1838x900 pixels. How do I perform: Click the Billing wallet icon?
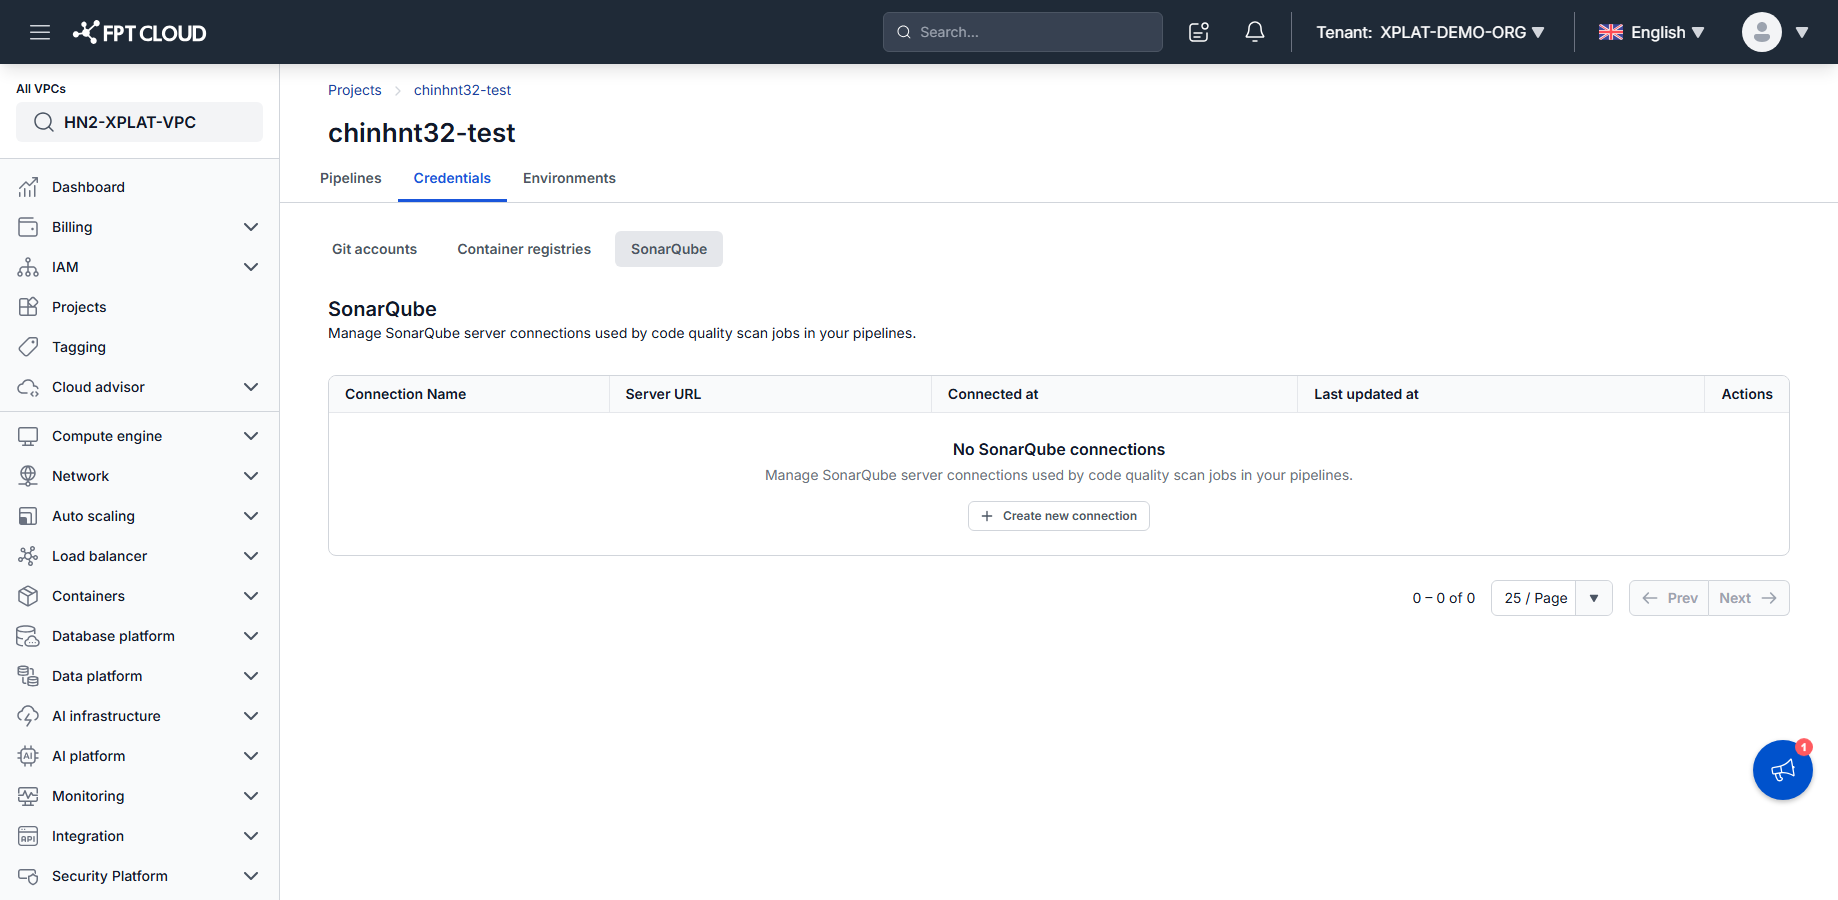click(x=28, y=227)
